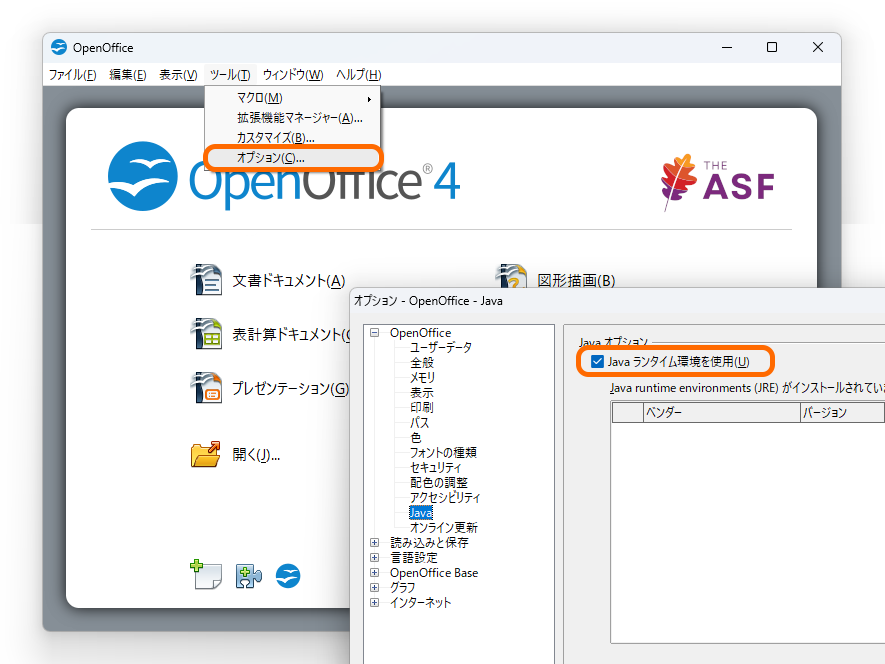Click the OpenOffice title bar logo icon
Screen dimensions: 885x664
(x=59, y=47)
